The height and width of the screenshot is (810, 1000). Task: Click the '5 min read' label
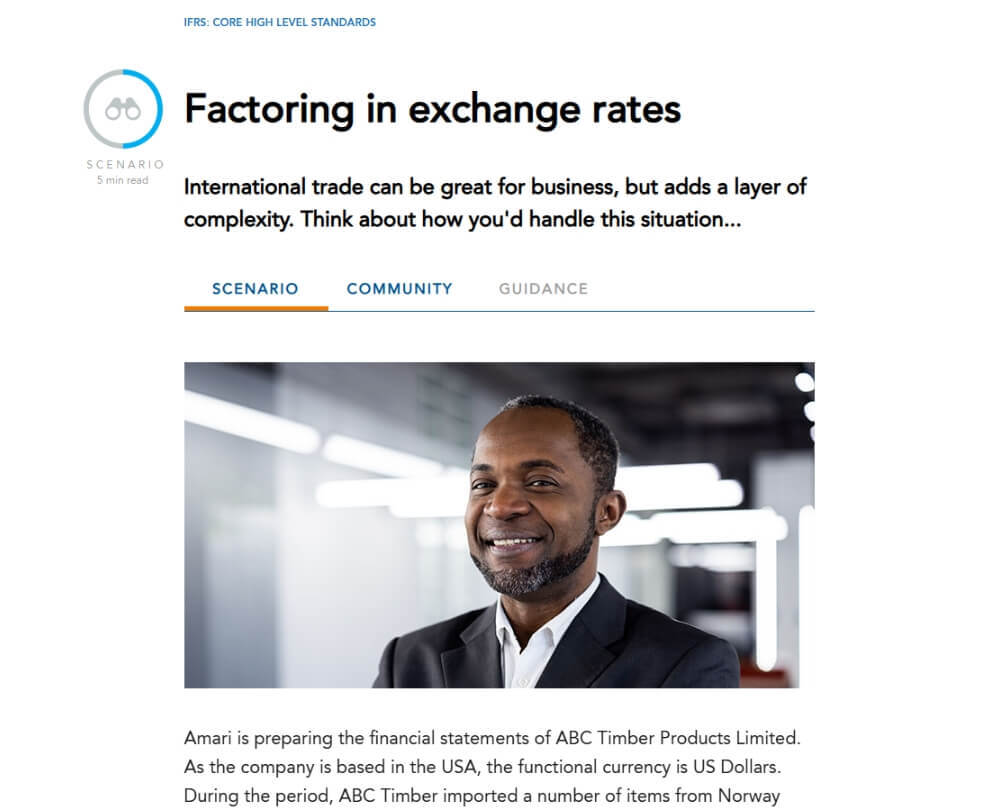pyautogui.click(x=123, y=181)
